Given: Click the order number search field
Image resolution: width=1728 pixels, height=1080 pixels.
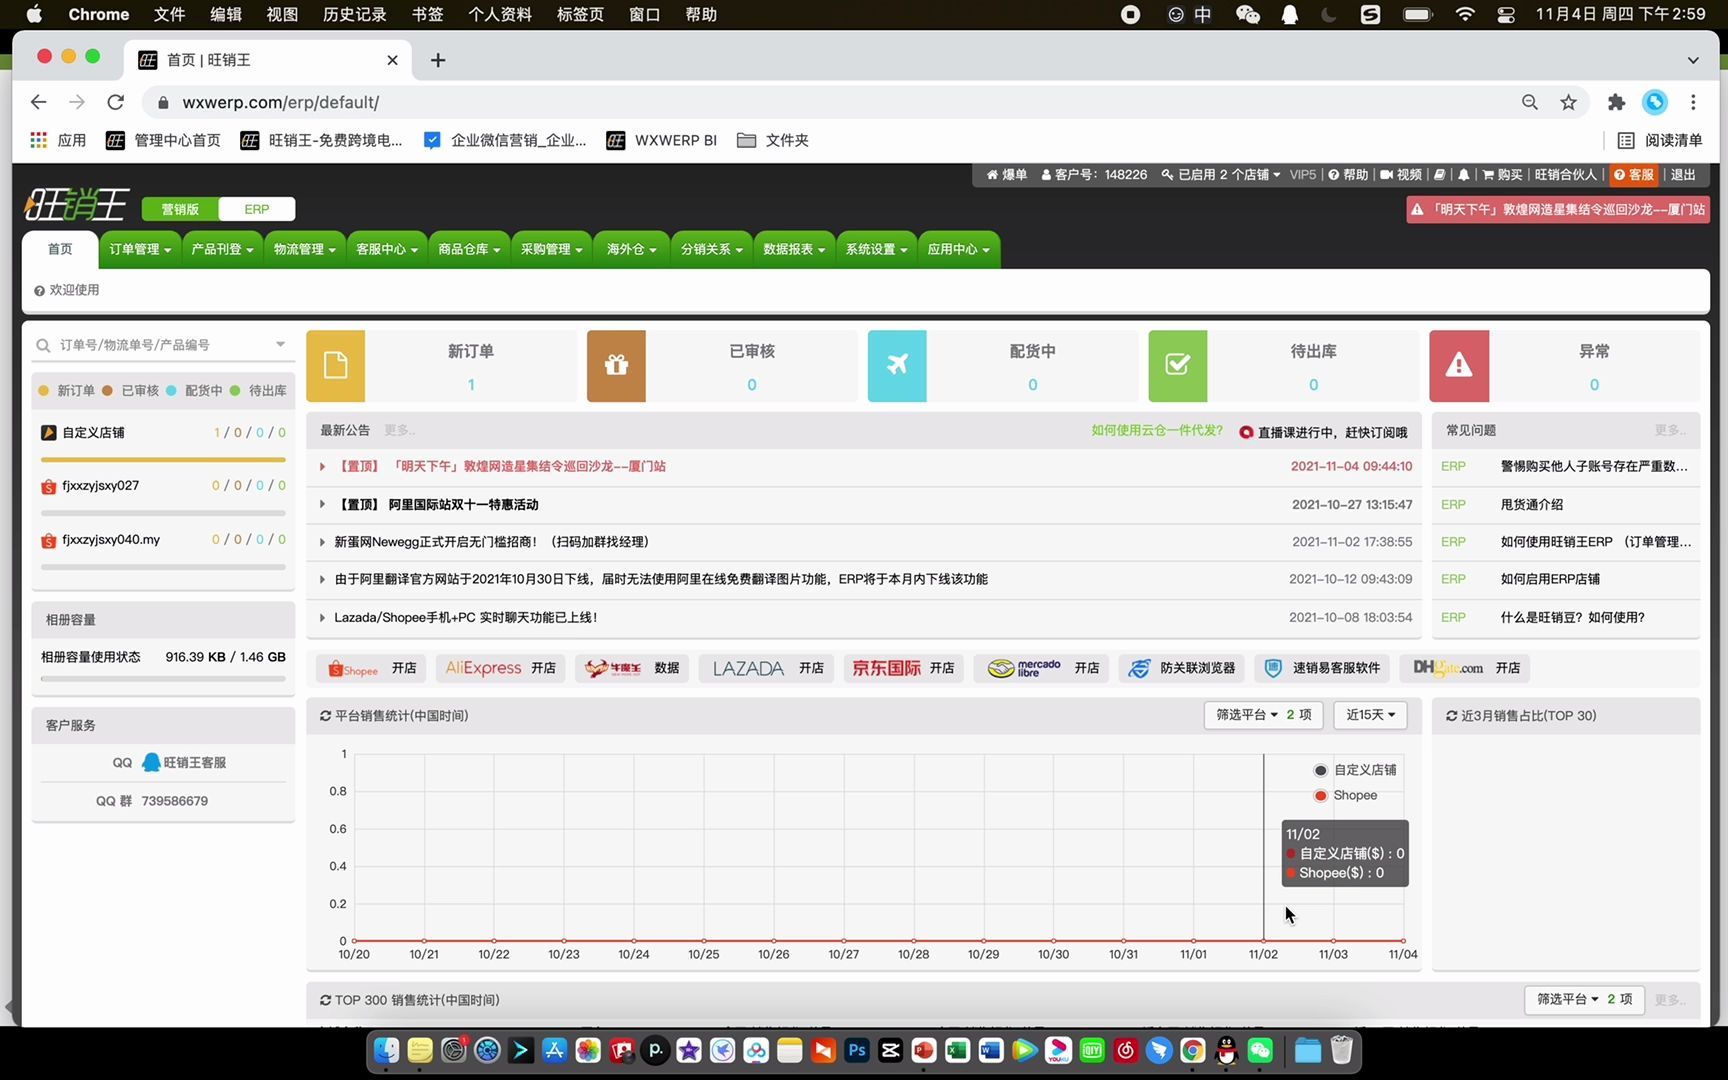Looking at the screenshot, I should tap(162, 345).
